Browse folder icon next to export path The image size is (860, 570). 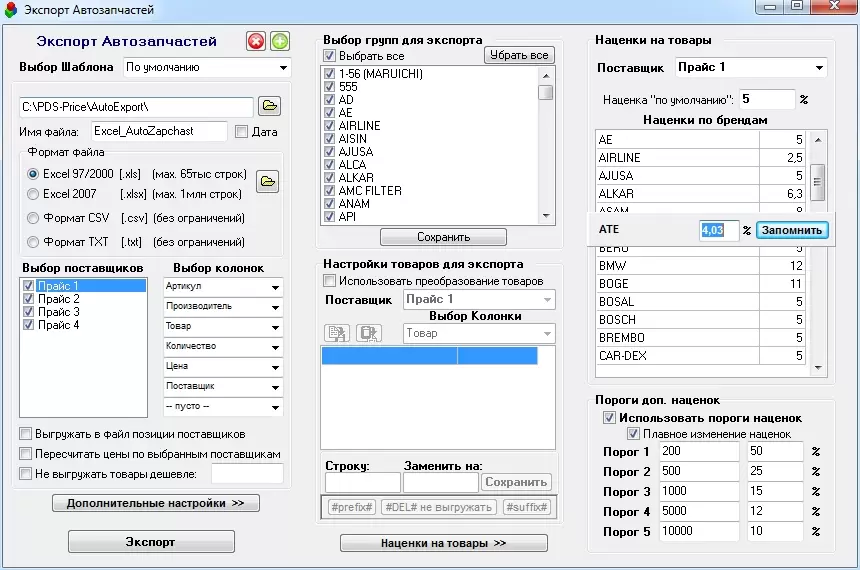tap(269, 106)
